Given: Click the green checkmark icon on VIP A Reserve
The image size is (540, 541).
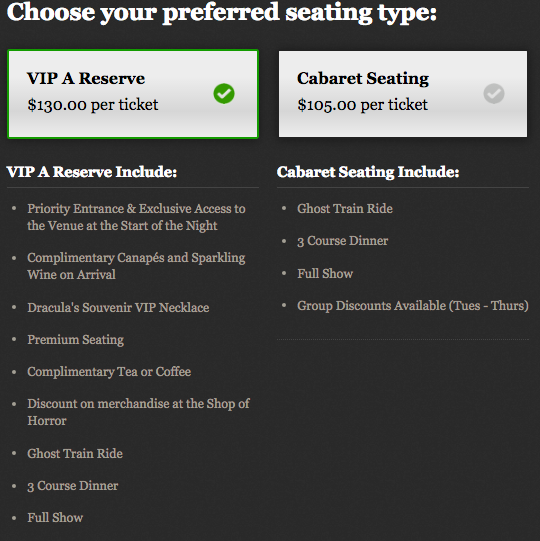Looking at the screenshot, I should pyautogui.click(x=224, y=94).
